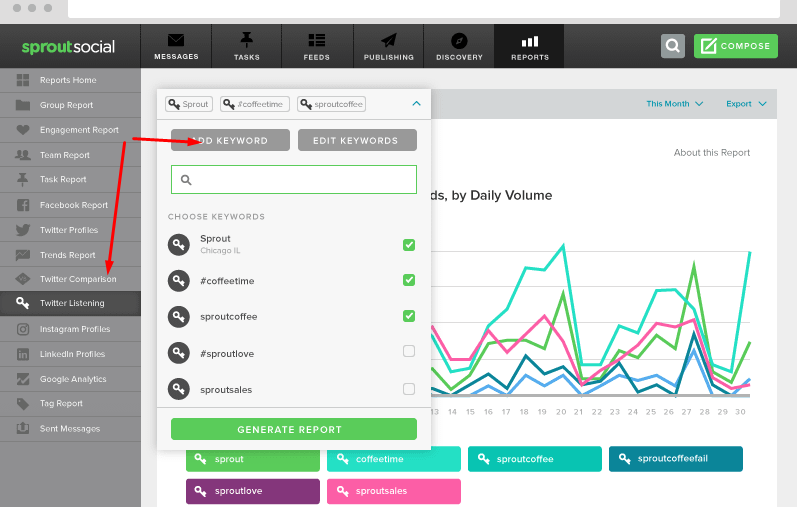The image size is (797, 507).
Task: Open the Export dropdown
Action: pyautogui.click(x=746, y=104)
